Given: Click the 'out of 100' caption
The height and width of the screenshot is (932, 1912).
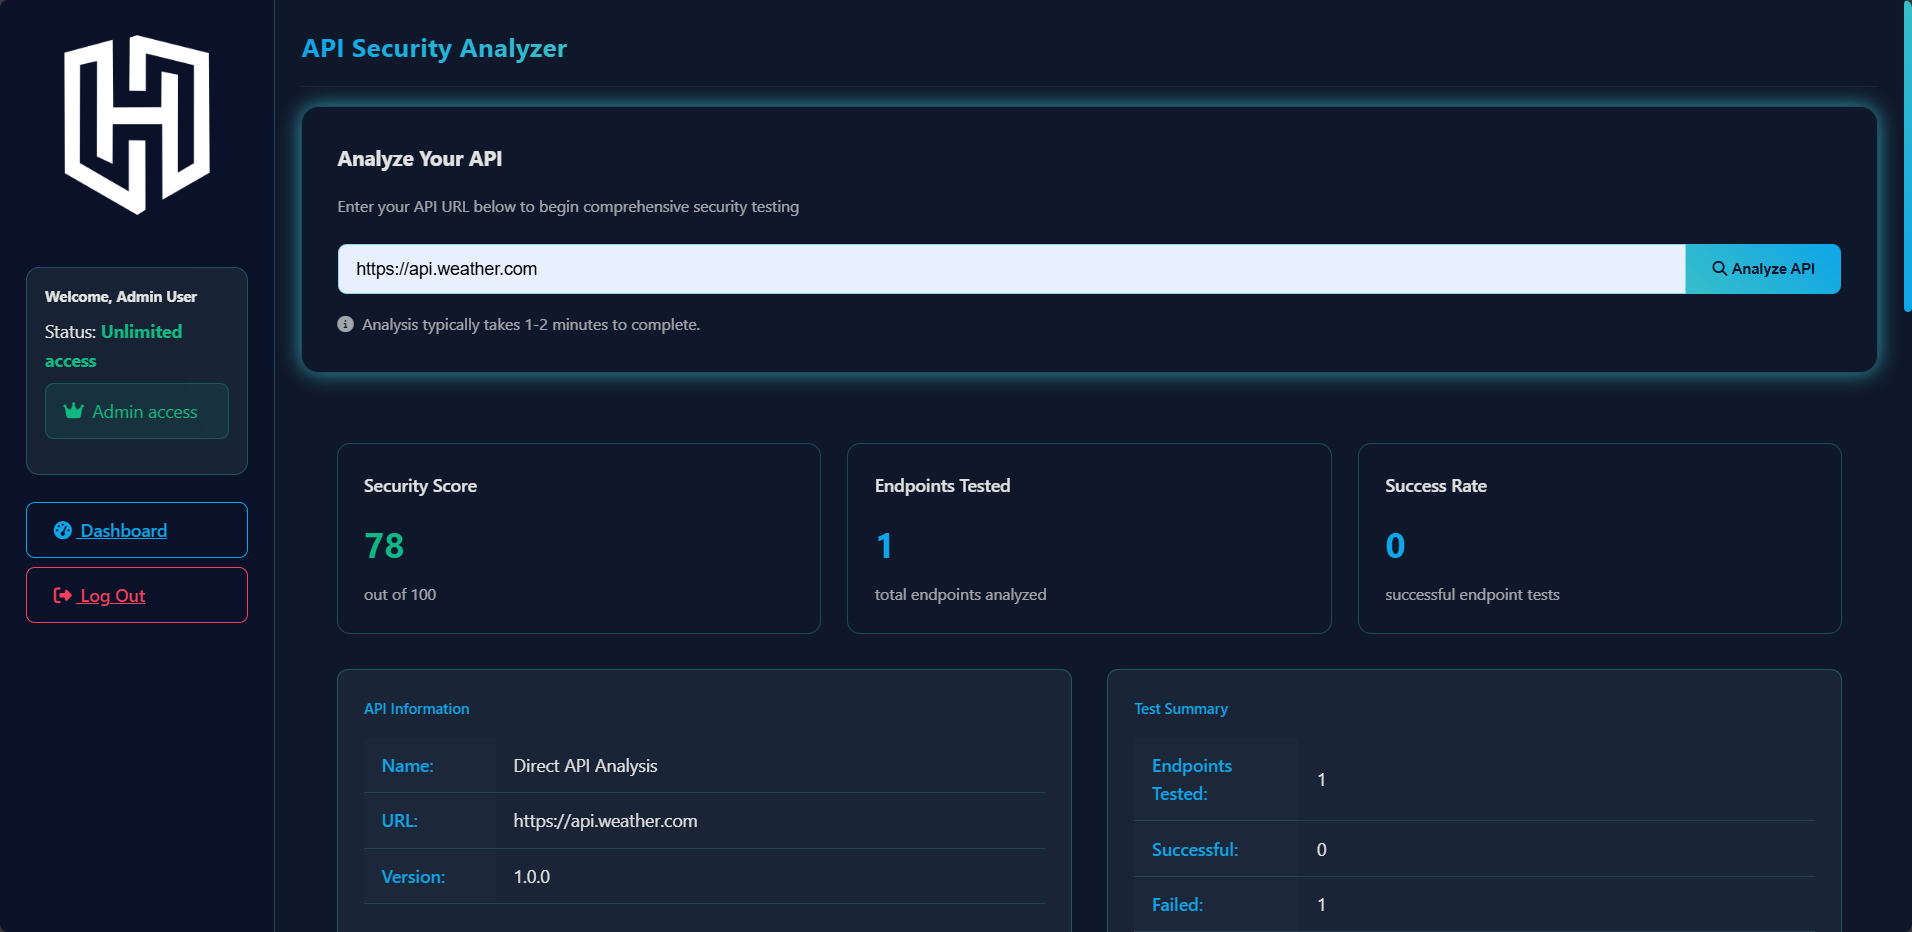Looking at the screenshot, I should click(400, 594).
